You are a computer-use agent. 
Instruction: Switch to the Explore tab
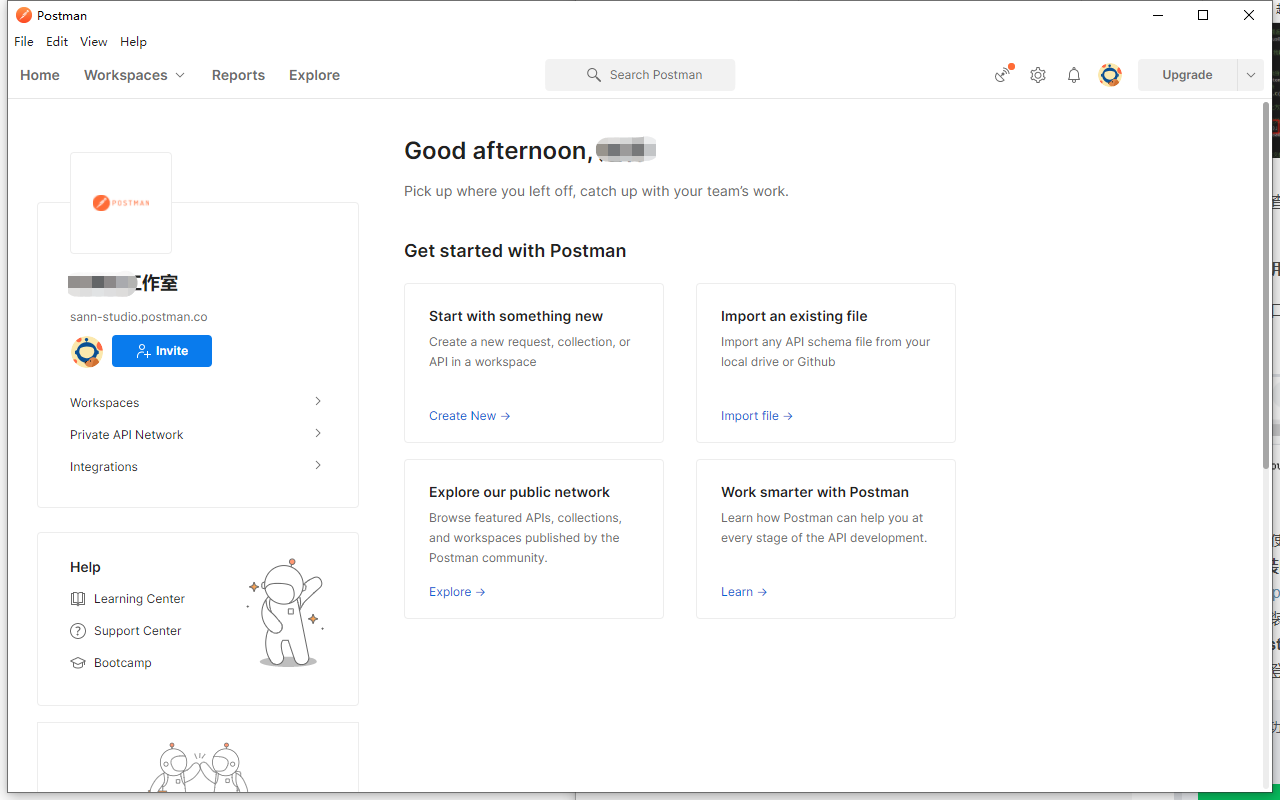(314, 75)
